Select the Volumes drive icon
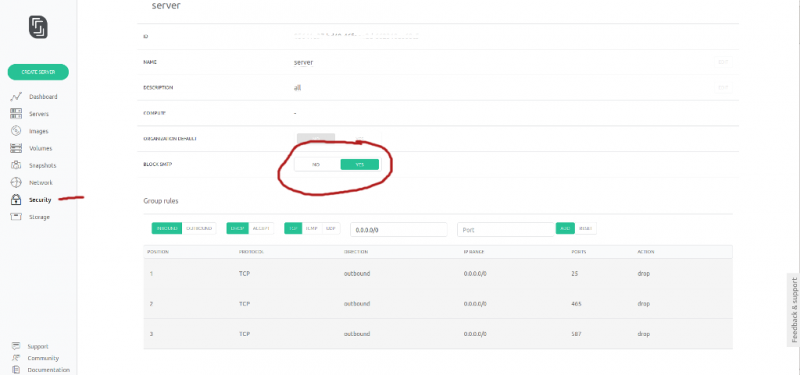The height and width of the screenshot is (375, 800). tap(16, 148)
